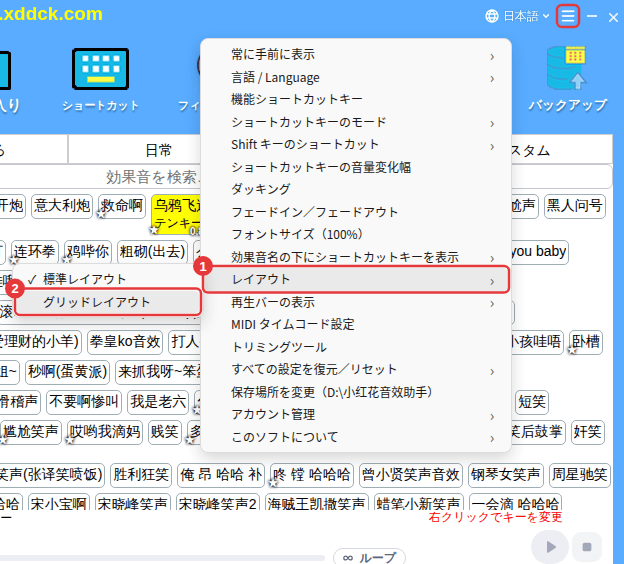Play the 卧槽 sound effect
Viewport: 624px width, 564px height.
[585, 342]
